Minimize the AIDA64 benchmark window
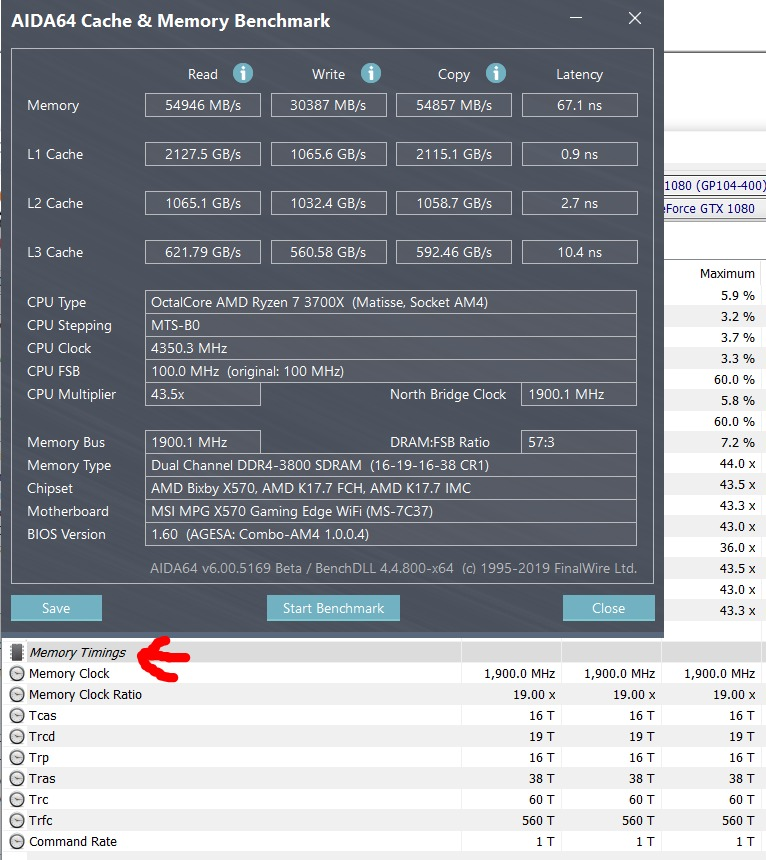The width and height of the screenshot is (766, 860). click(576, 18)
